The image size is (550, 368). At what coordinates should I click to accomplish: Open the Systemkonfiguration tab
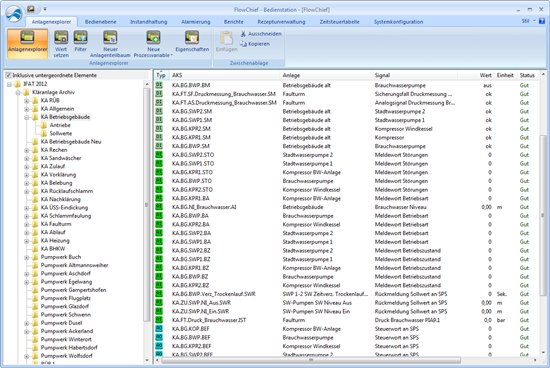[x=398, y=22]
